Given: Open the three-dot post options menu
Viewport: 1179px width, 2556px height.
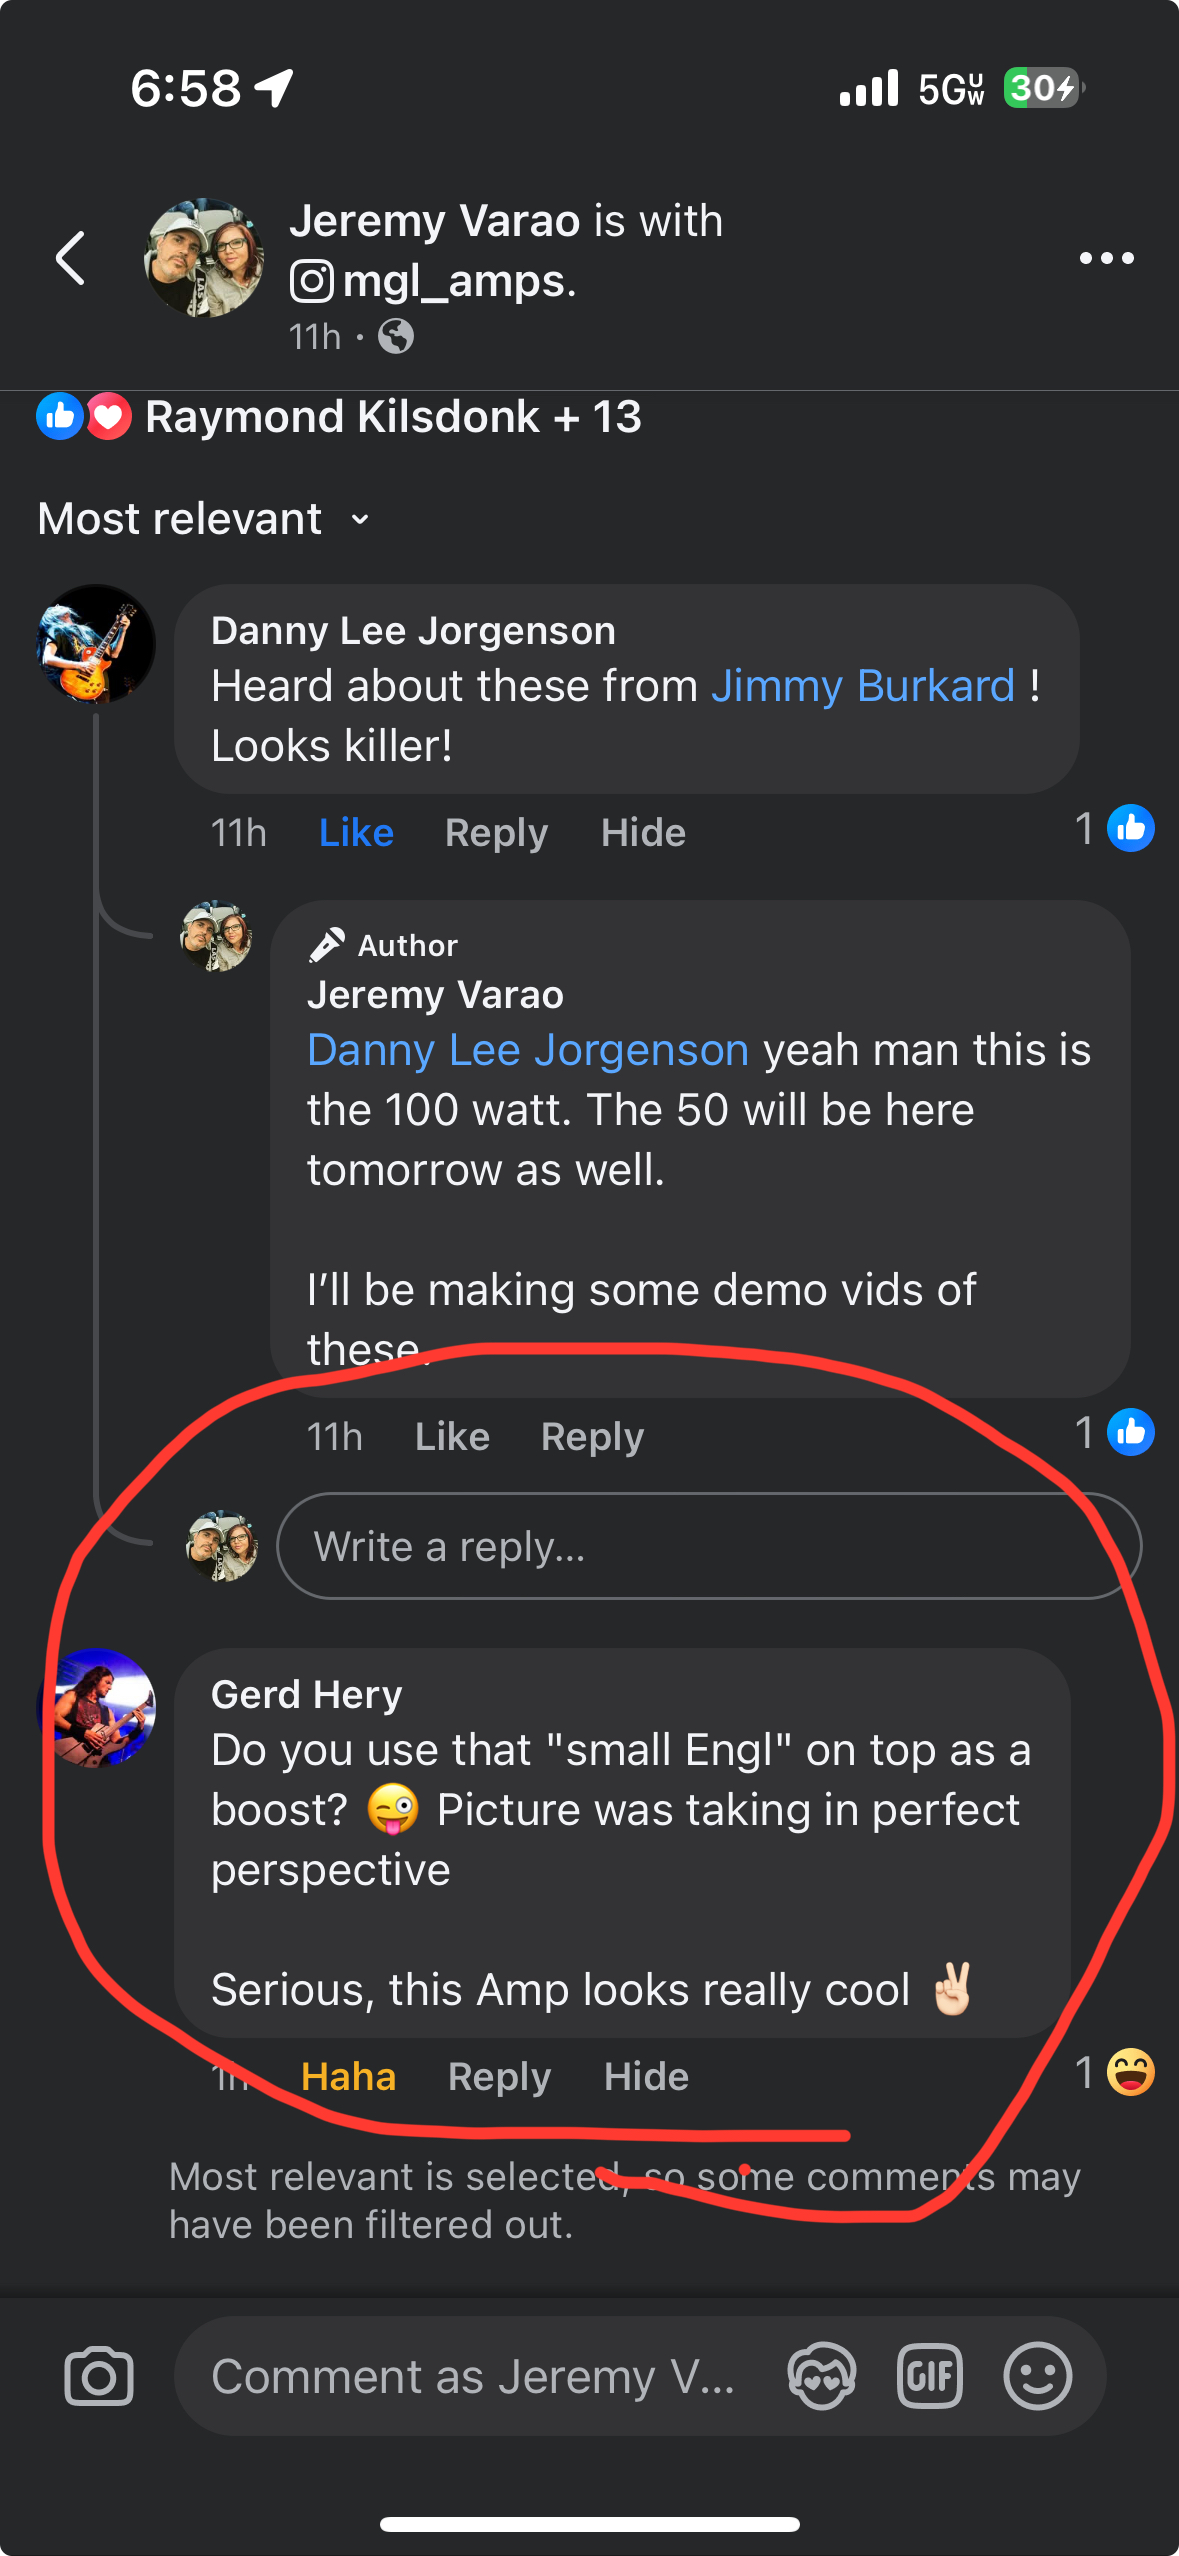Looking at the screenshot, I should (x=1106, y=258).
